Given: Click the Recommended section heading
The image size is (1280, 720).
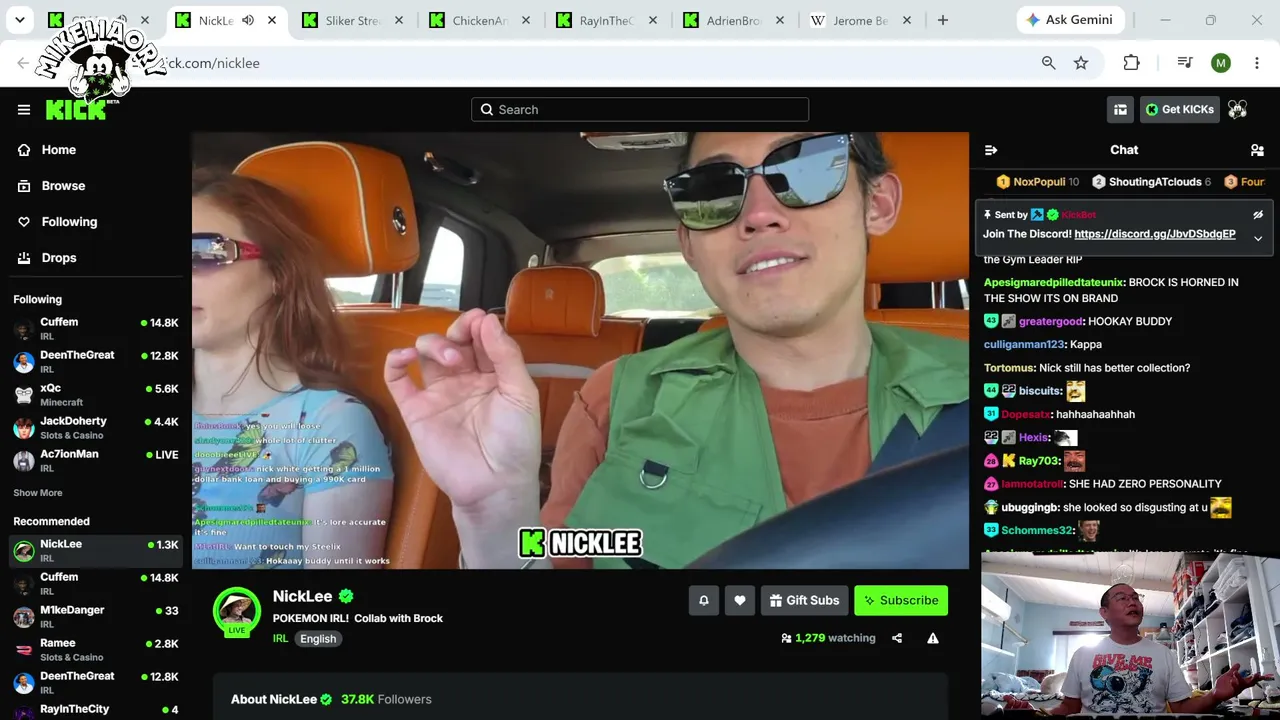Looking at the screenshot, I should point(51,521).
